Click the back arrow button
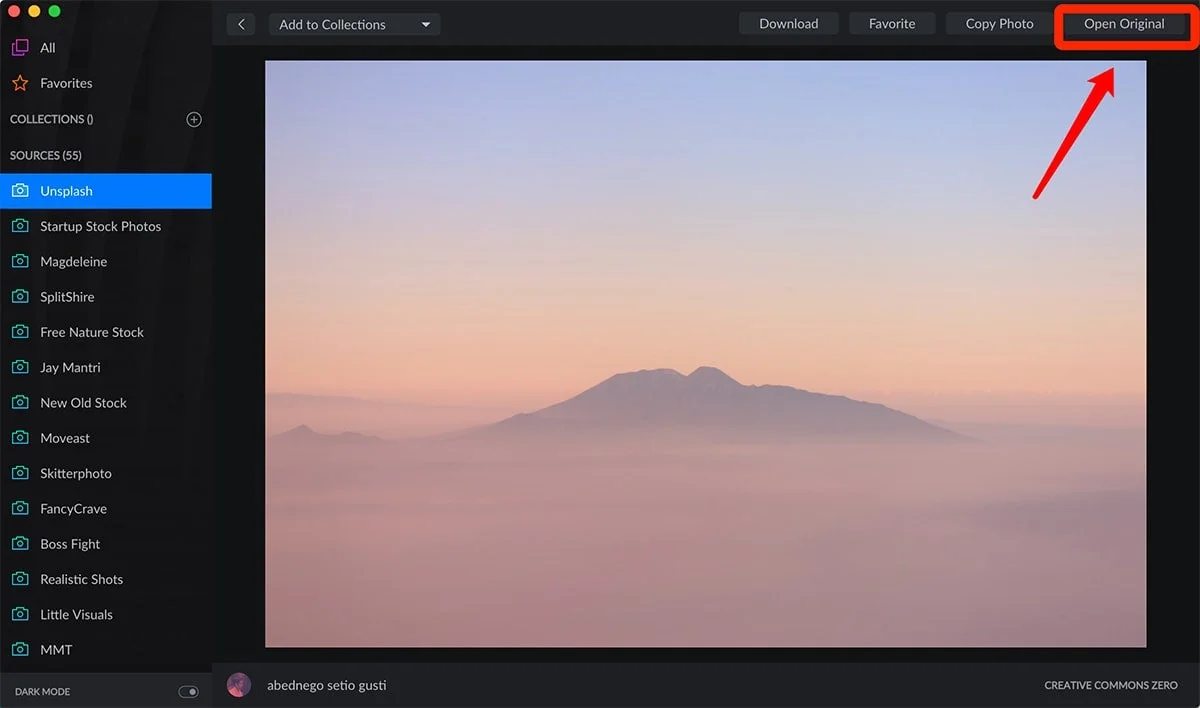This screenshot has height=708, width=1200. 241,24
